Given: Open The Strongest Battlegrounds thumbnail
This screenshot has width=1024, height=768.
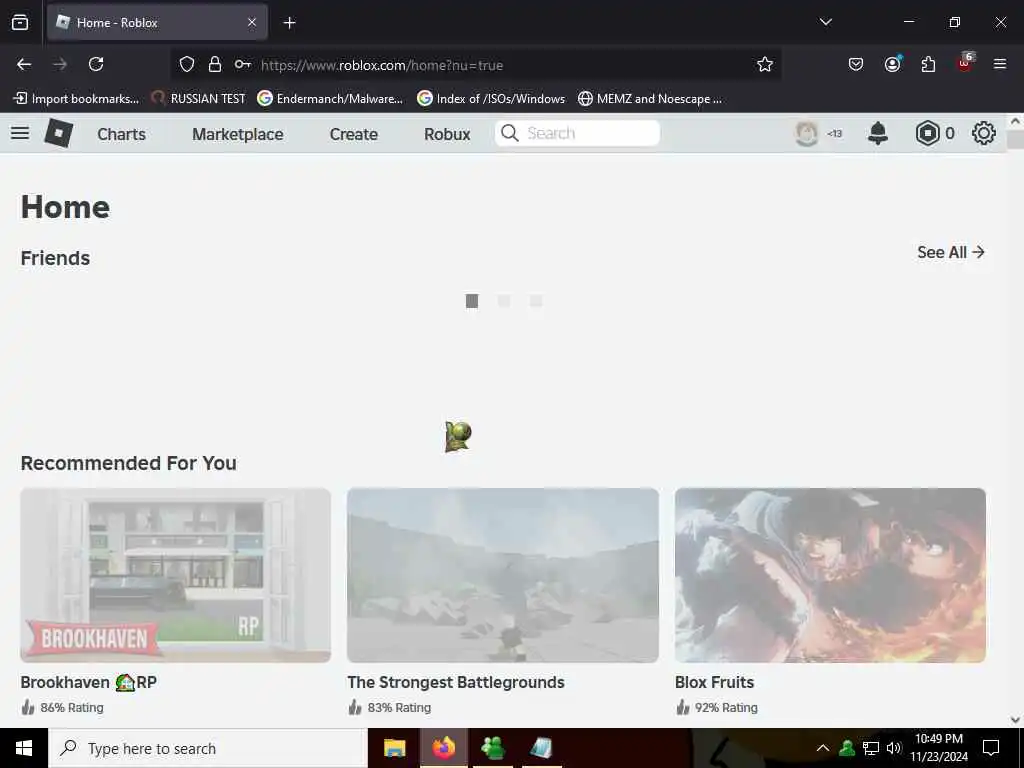Looking at the screenshot, I should tap(503, 575).
